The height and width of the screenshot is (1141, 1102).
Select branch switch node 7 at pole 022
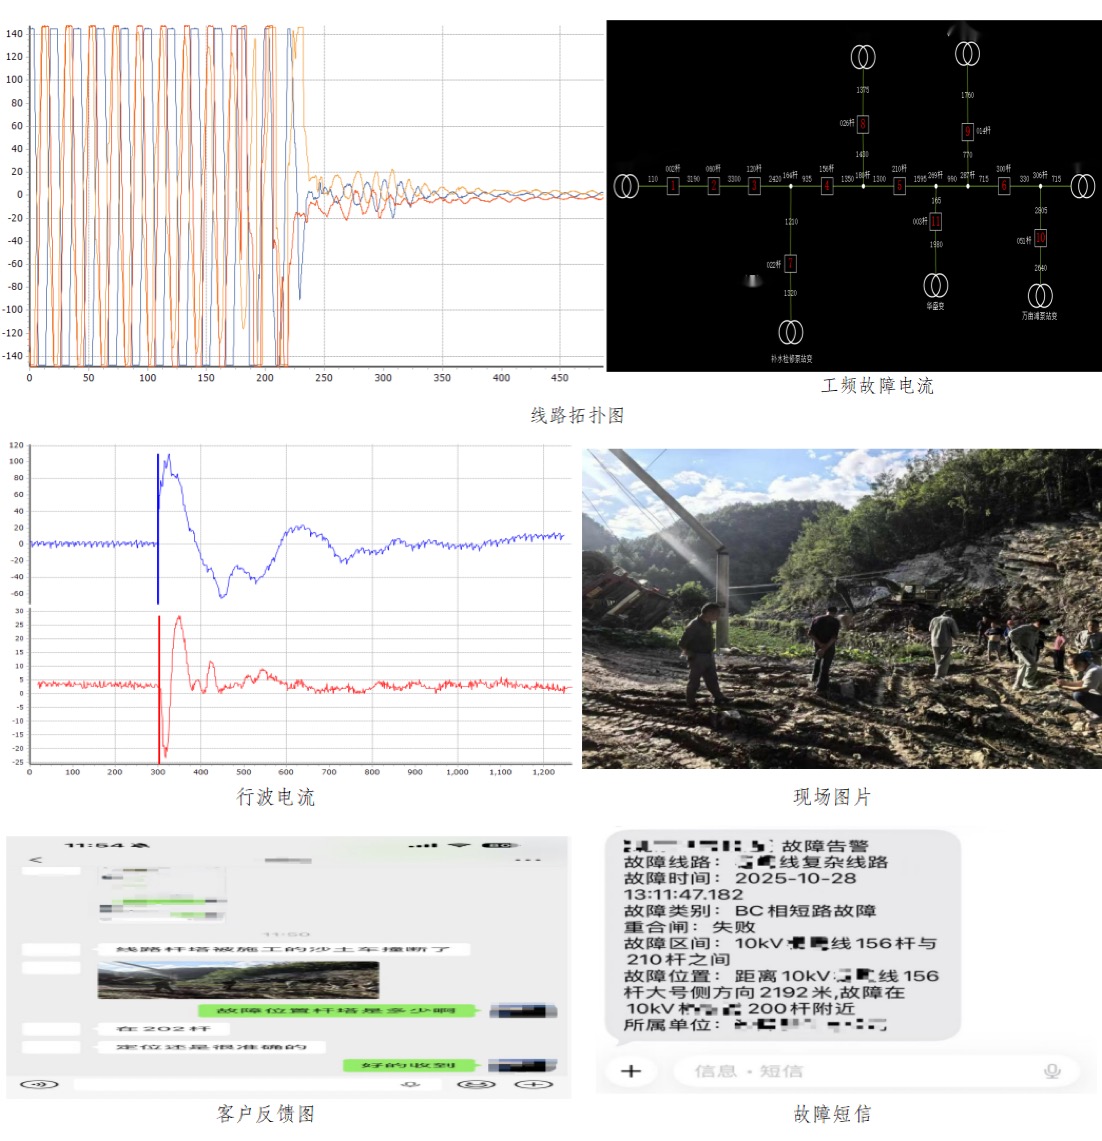click(x=790, y=263)
